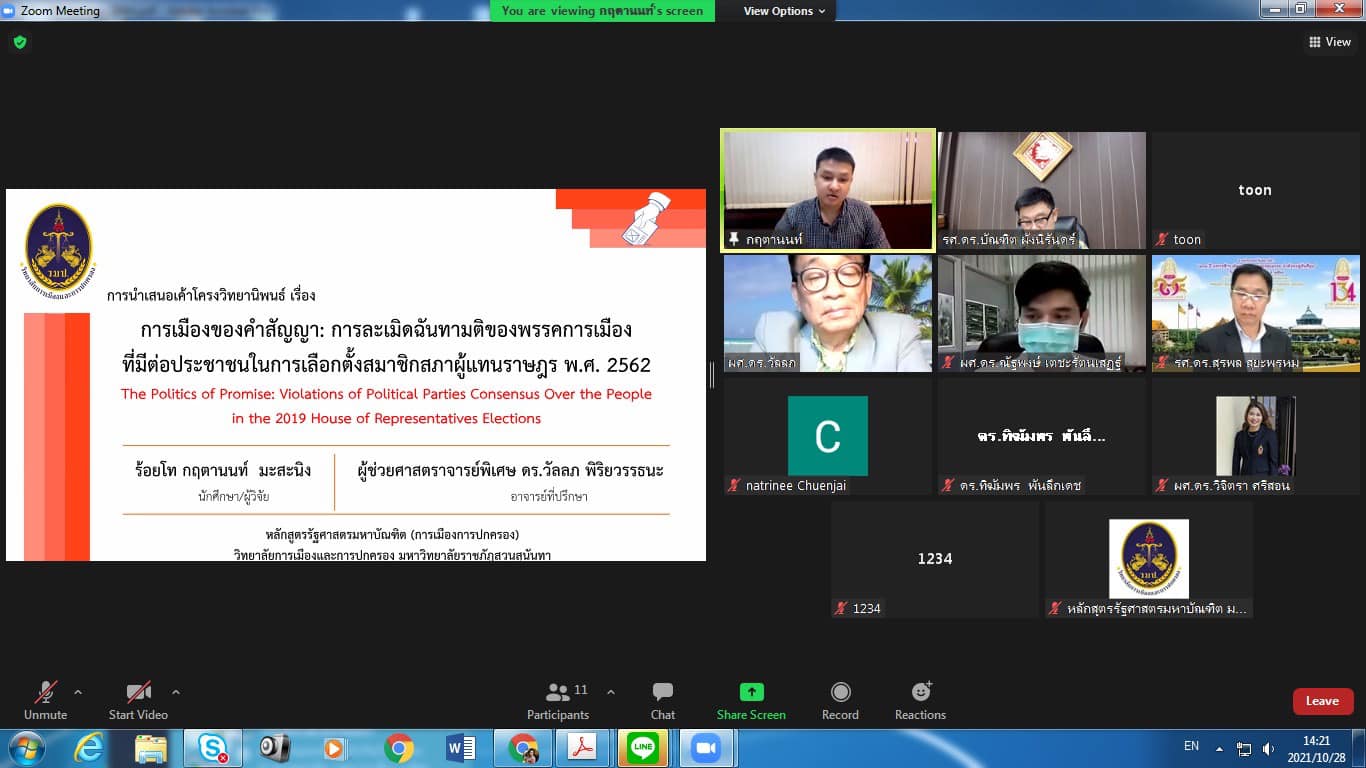Screen dimensions: 1366x768
Task: Click the natrinee Chuenjai participant tile
Action: (827, 436)
